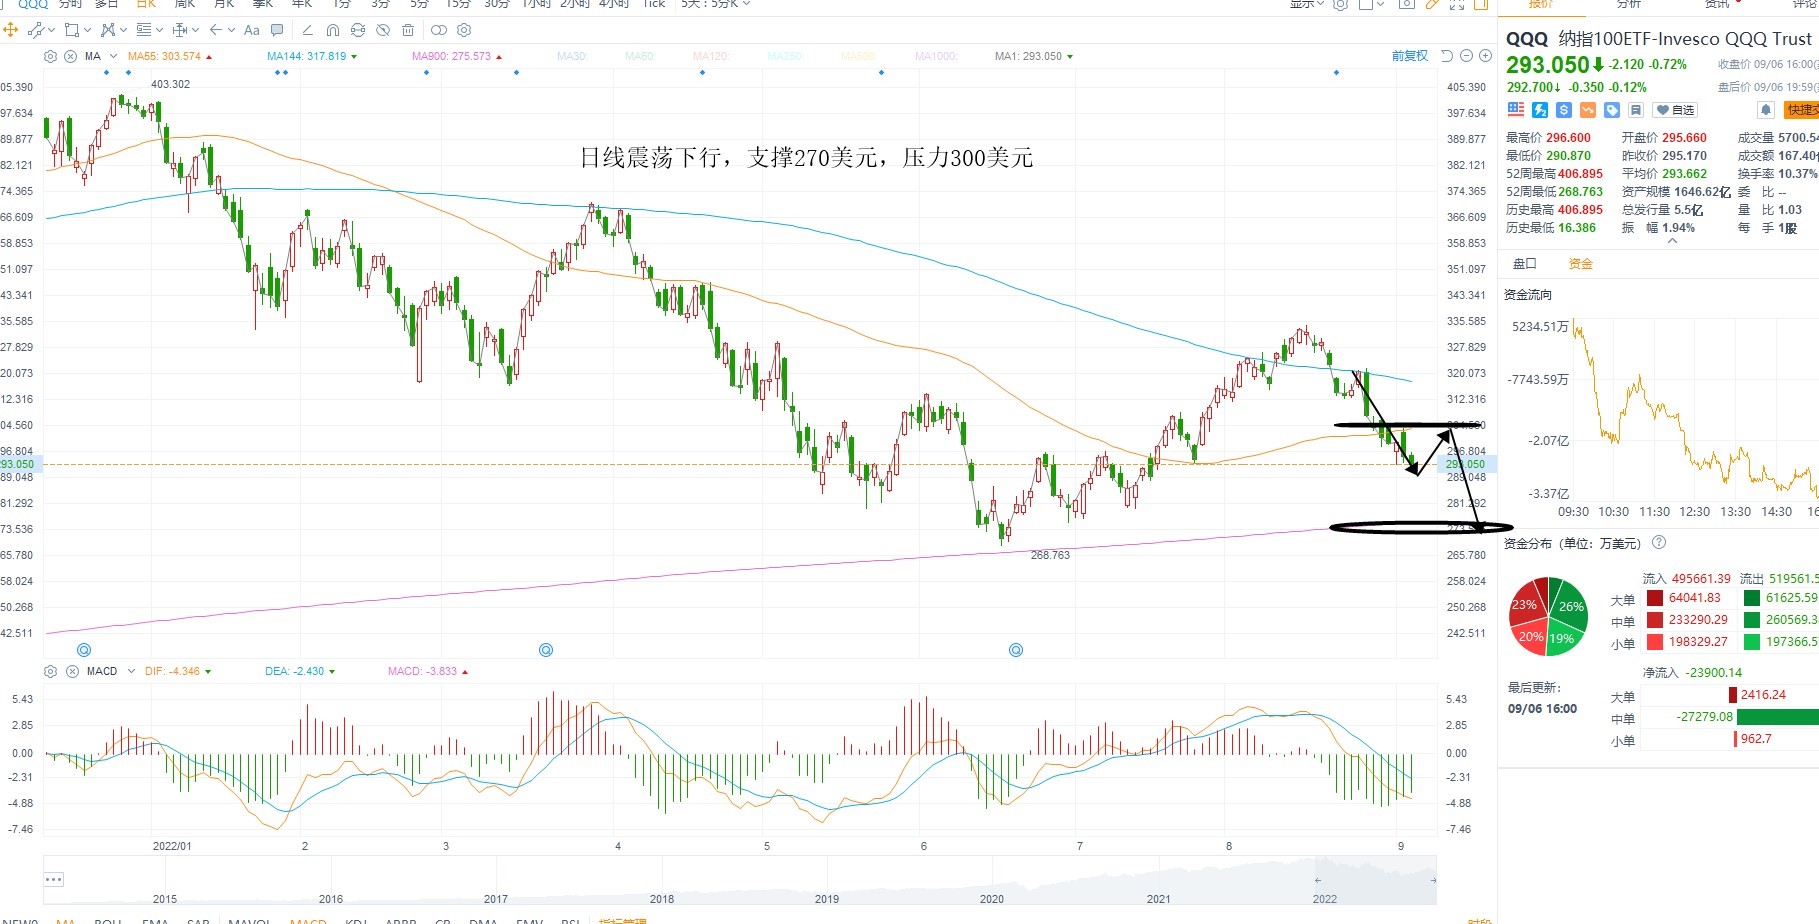
Task: Click the orange chart badge icon
Action: point(1588,110)
